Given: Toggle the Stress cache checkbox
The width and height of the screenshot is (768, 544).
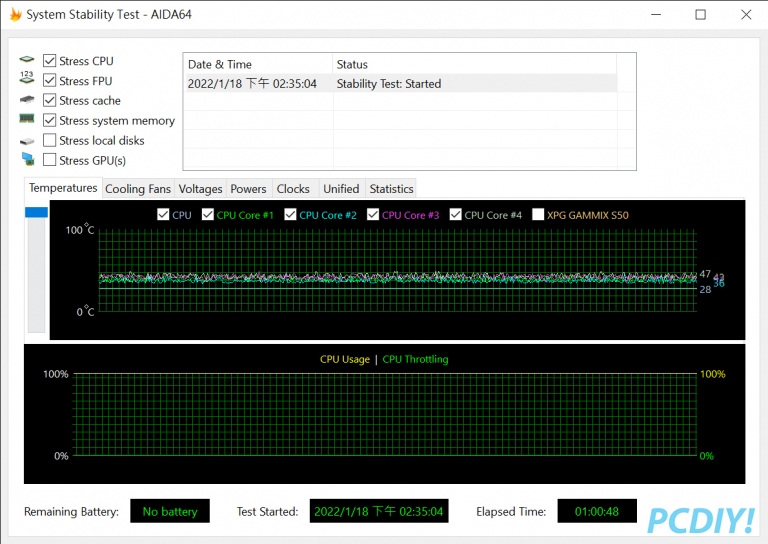Looking at the screenshot, I should click(x=49, y=100).
